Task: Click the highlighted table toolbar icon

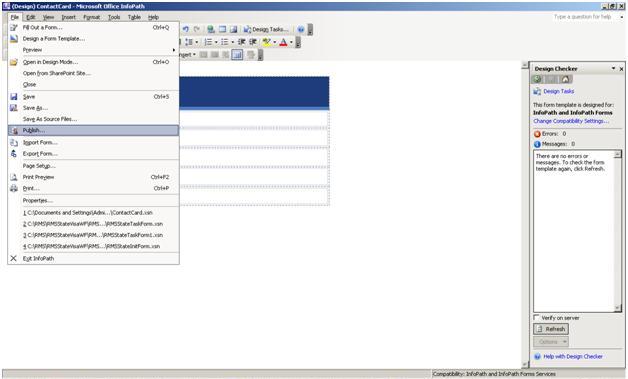Action: pos(237,54)
